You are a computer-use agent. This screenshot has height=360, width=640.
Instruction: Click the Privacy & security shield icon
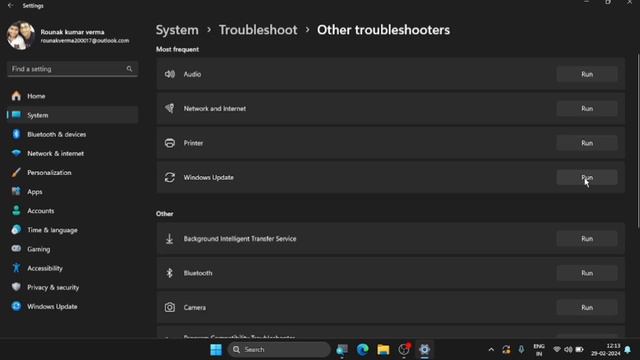click(x=16, y=287)
